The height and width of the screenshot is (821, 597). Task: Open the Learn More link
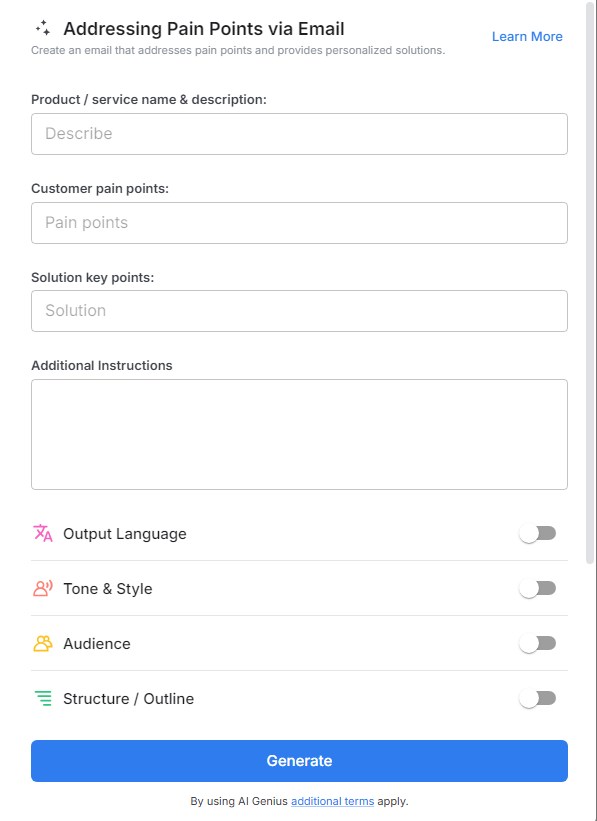point(527,36)
